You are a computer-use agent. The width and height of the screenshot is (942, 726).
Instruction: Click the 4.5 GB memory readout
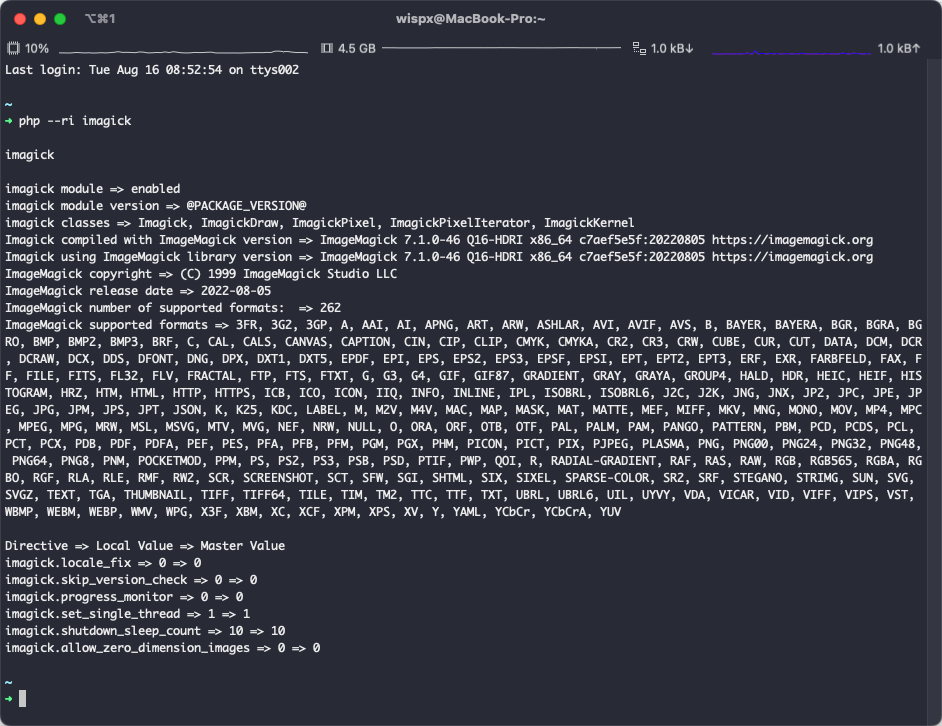point(357,48)
